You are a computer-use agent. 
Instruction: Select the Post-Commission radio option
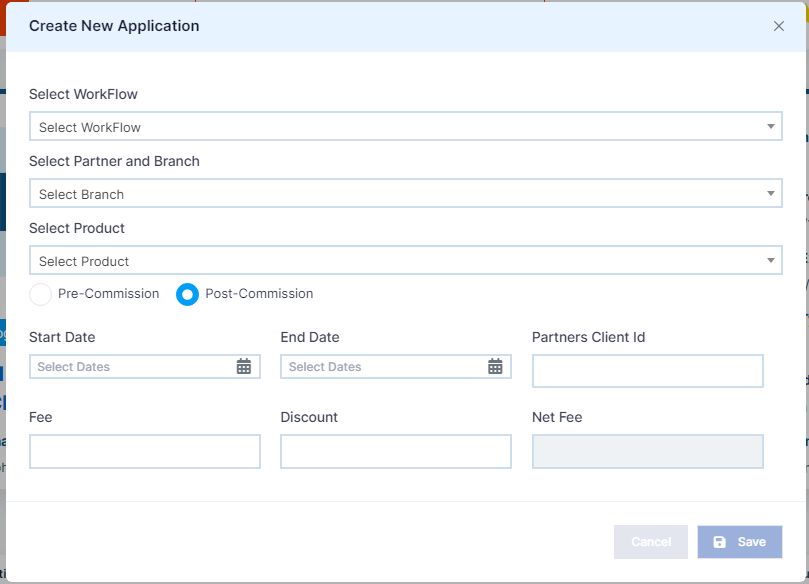pyautogui.click(x=187, y=294)
